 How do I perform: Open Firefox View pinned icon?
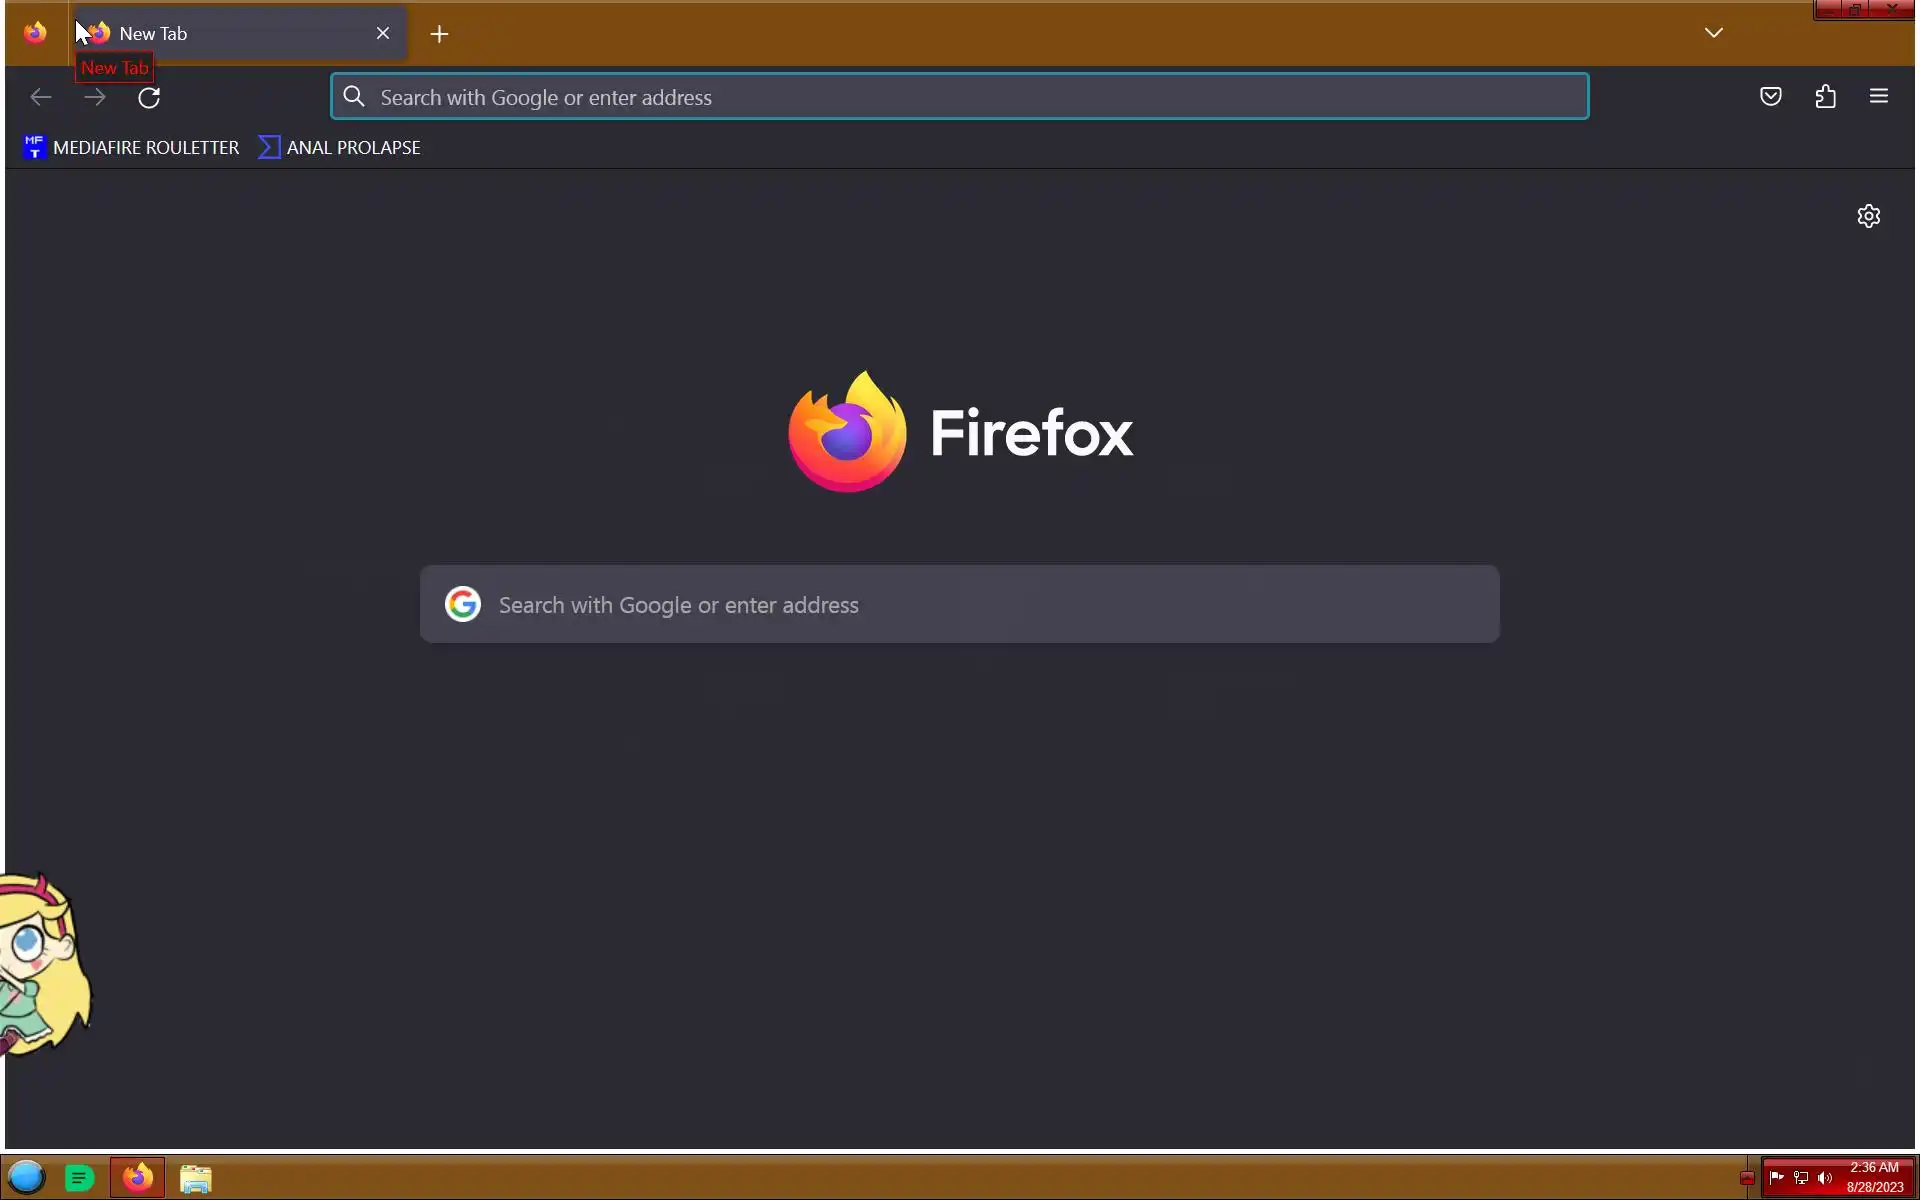click(35, 33)
